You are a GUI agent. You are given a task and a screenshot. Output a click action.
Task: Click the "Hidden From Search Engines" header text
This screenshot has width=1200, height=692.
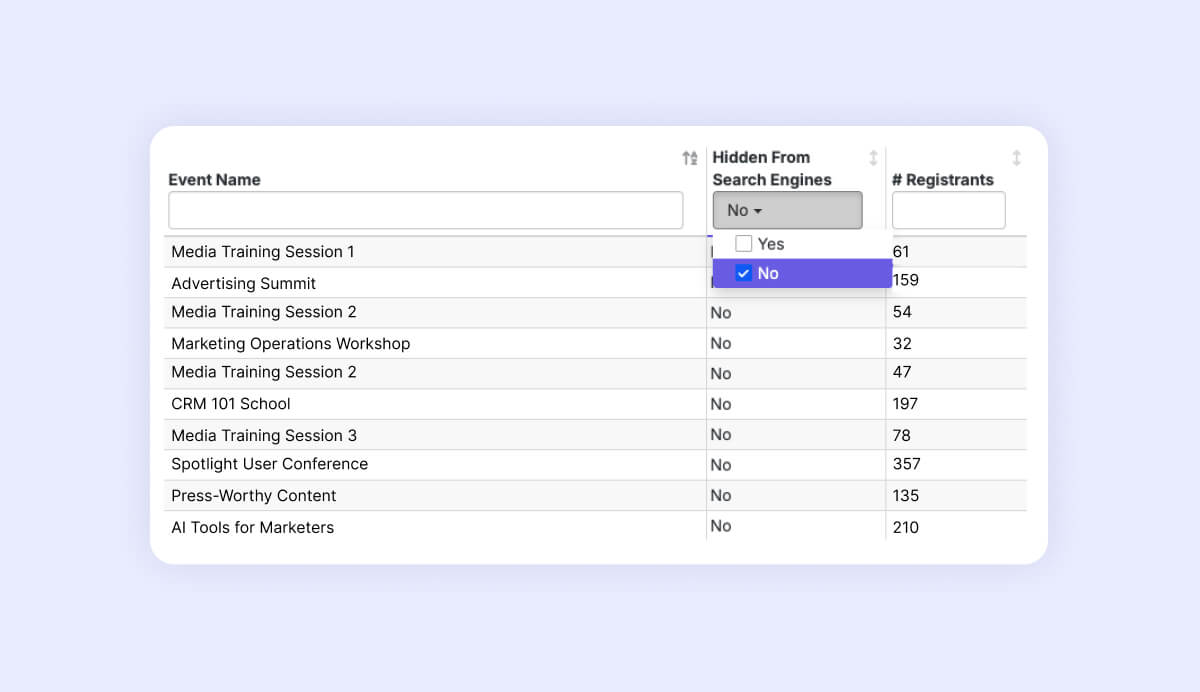click(x=771, y=168)
